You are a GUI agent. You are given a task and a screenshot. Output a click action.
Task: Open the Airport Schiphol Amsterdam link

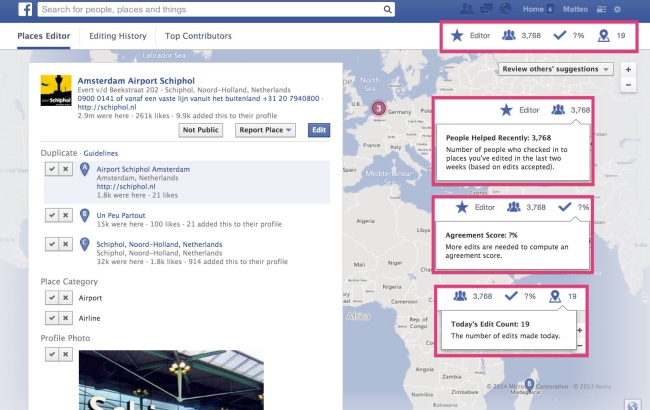tap(143, 169)
